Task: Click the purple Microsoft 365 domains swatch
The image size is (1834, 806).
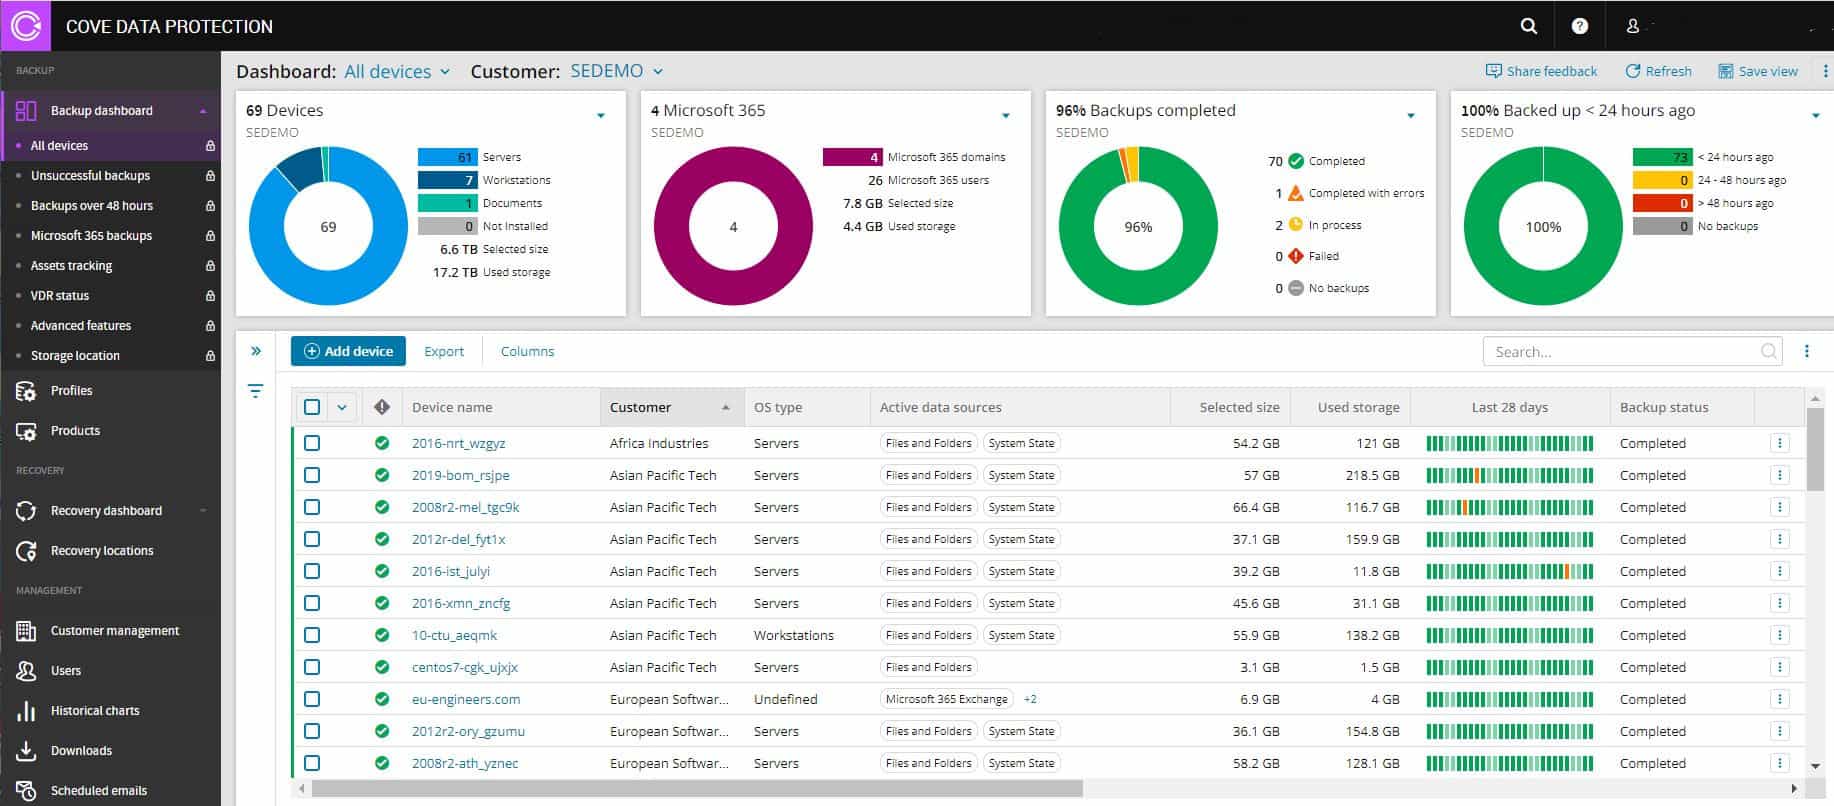Action: 852,157
